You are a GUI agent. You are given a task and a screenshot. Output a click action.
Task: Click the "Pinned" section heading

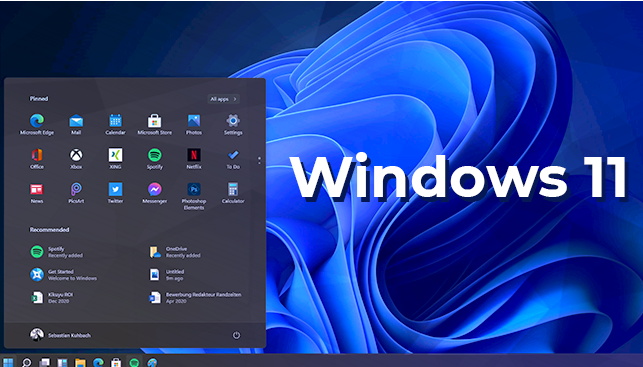39,99
